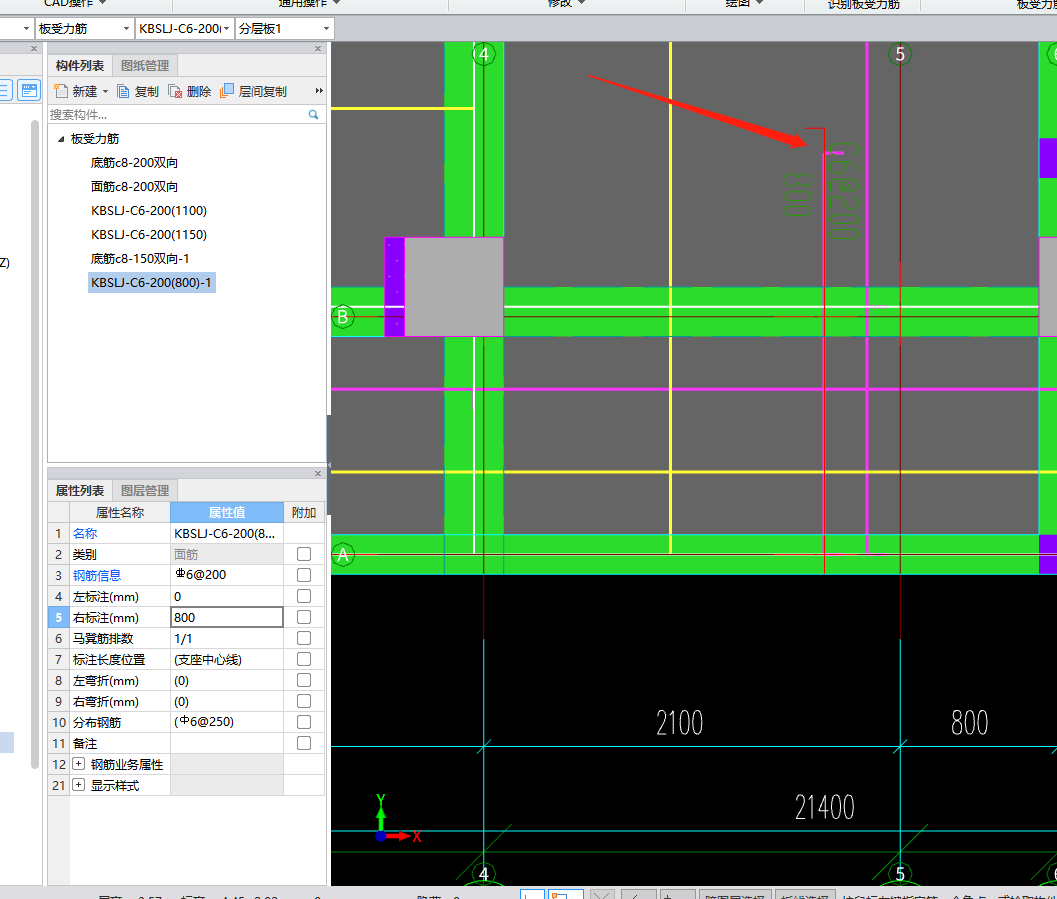Show more component list toolbar items

(x=319, y=90)
